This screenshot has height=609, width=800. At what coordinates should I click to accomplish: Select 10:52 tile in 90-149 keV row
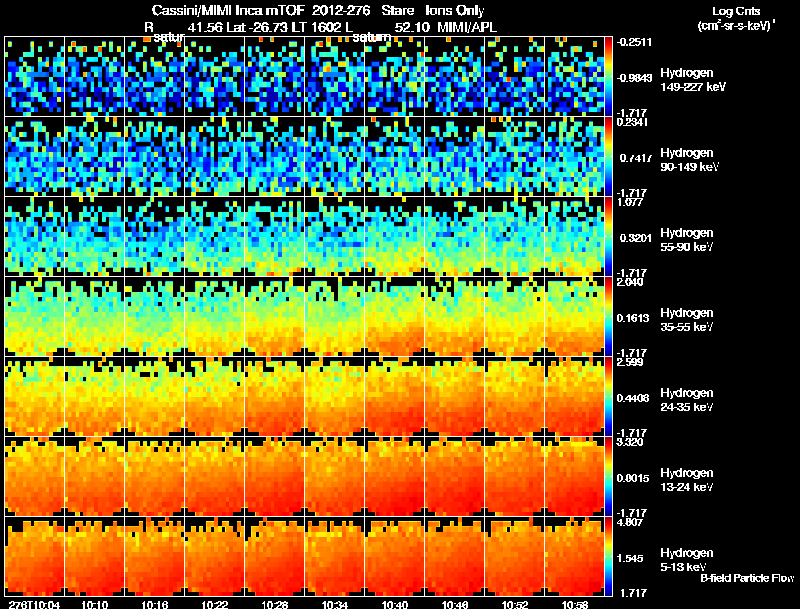[515, 157]
